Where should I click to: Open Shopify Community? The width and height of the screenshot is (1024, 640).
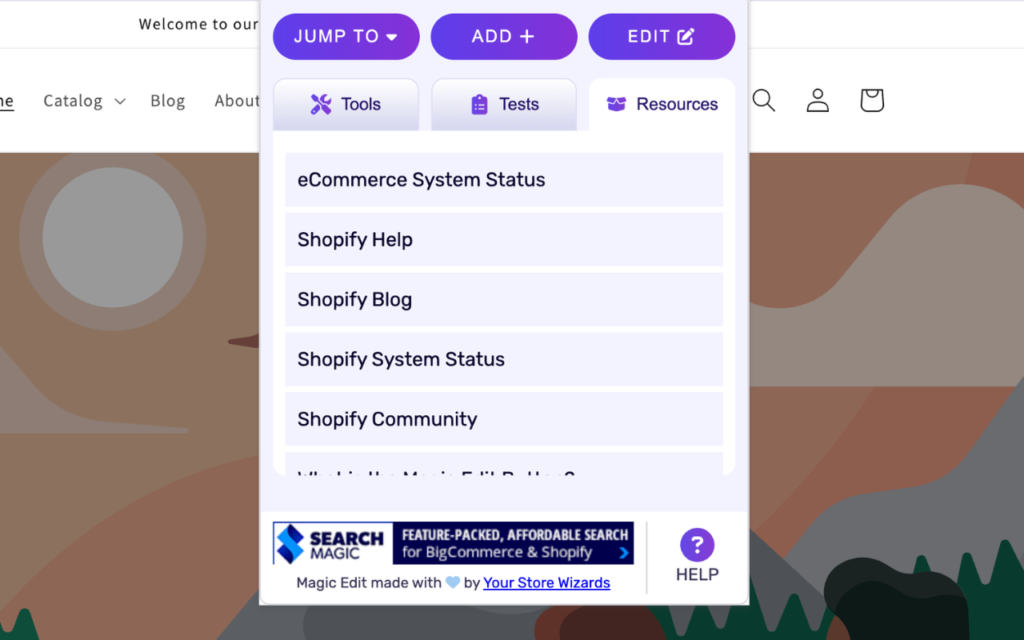coord(504,419)
